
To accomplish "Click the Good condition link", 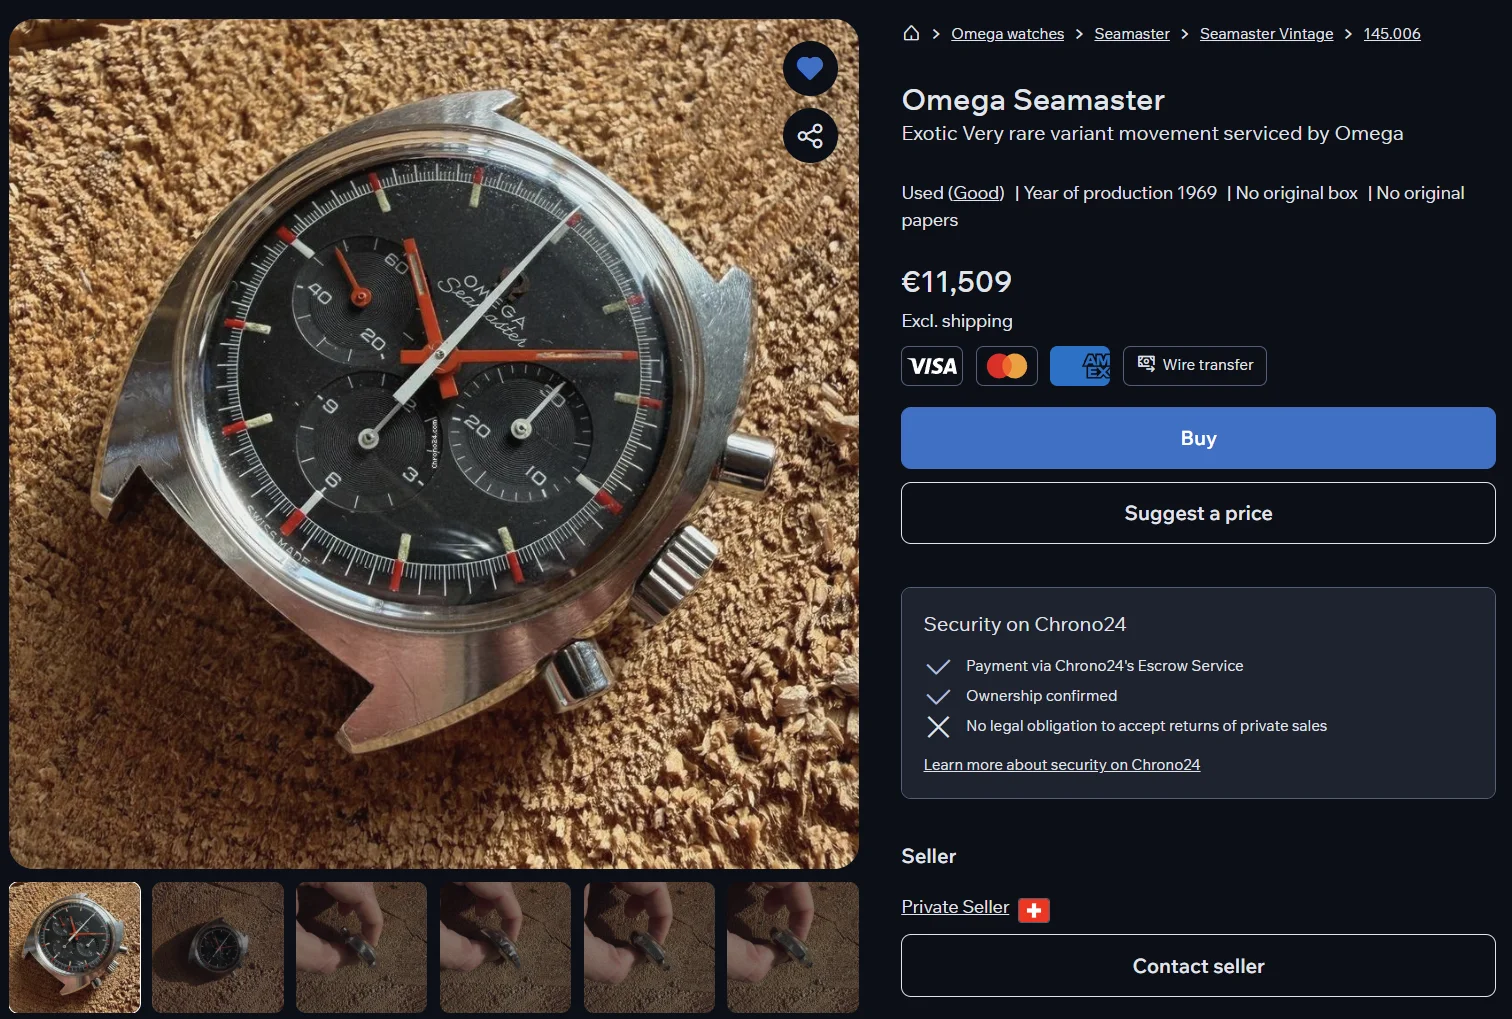I will [x=976, y=193].
